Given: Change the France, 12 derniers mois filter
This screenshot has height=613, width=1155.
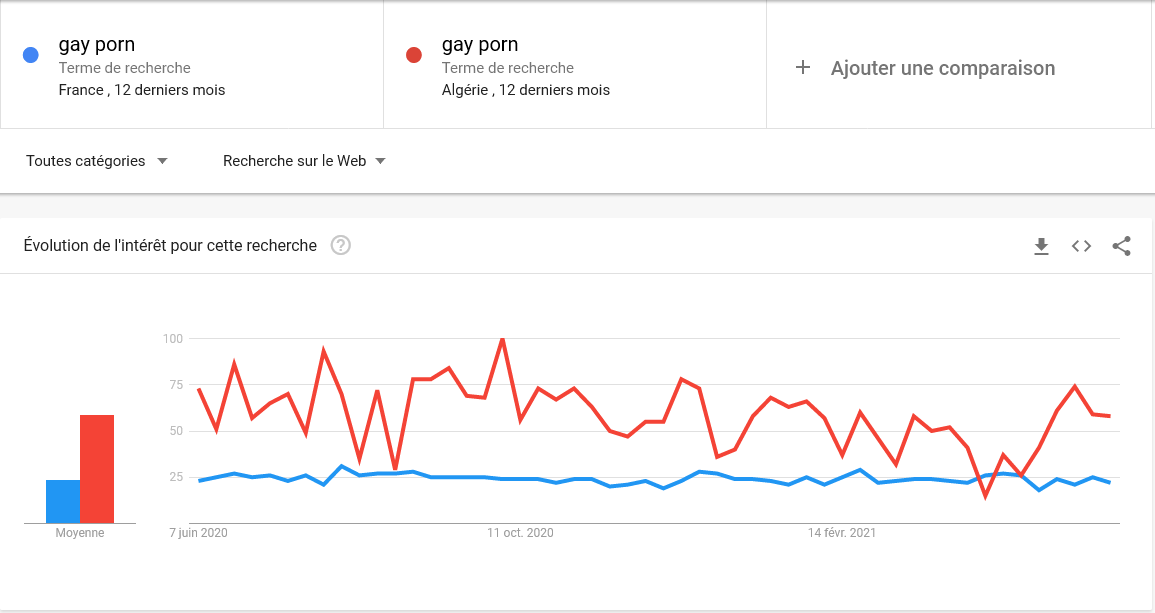Looking at the screenshot, I should pos(142,90).
